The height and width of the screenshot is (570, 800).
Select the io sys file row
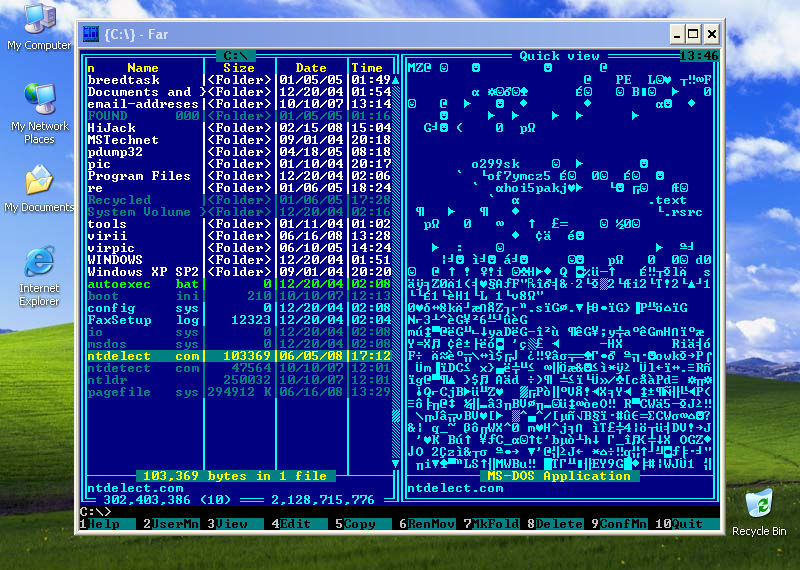[239, 332]
